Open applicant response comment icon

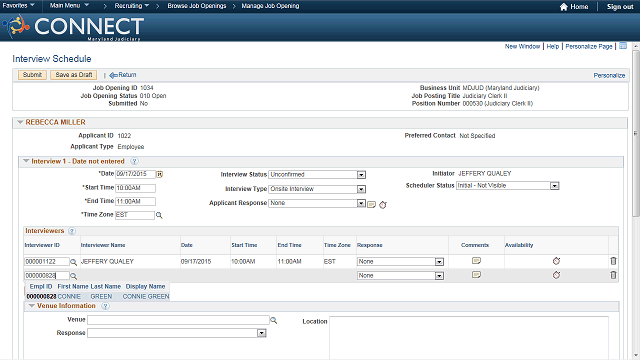tap(371, 204)
